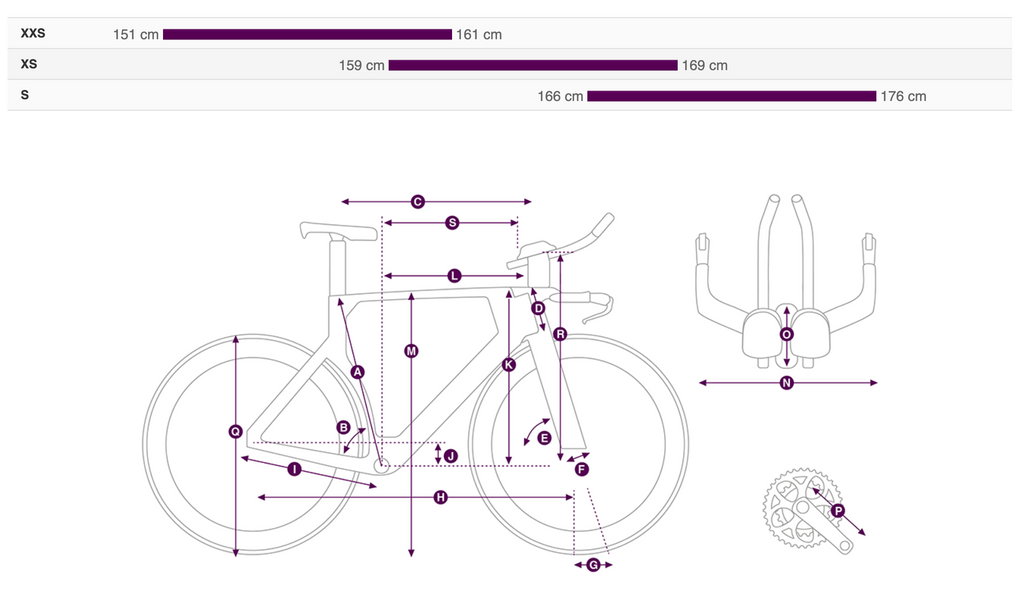Click the M standover height marker

[x=411, y=351]
